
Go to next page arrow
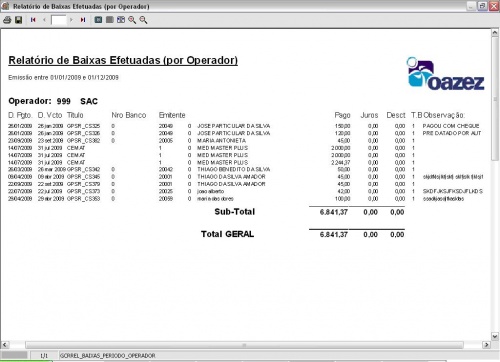pyautogui.click(x=71, y=20)
